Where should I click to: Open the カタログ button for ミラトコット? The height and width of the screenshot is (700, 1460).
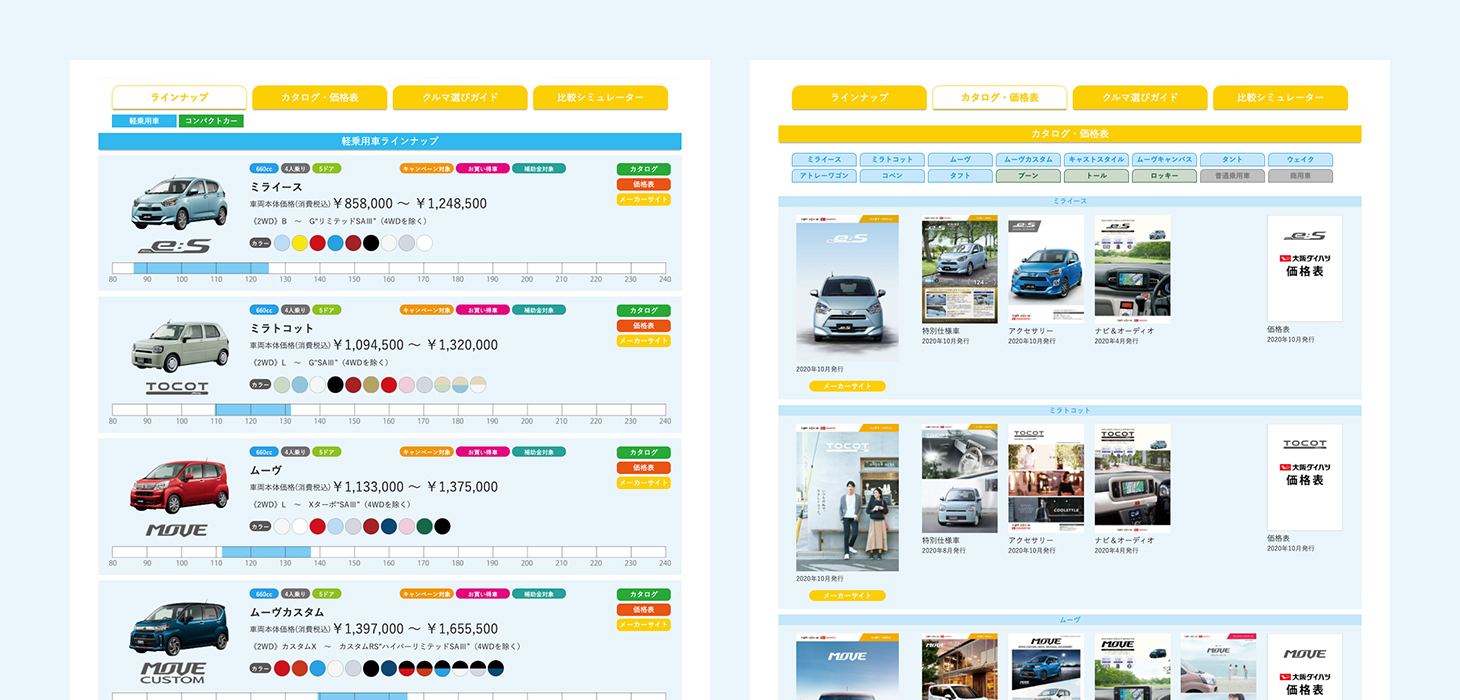(643, 311)
